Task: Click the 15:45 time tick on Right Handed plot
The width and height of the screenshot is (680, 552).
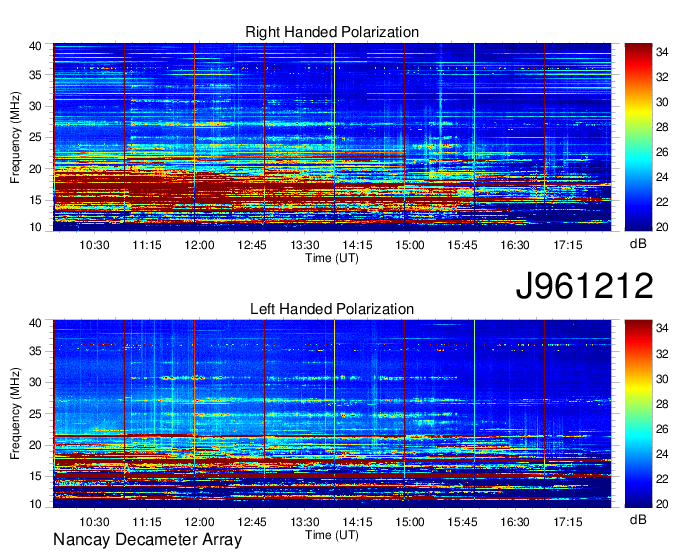Action: 462,245
